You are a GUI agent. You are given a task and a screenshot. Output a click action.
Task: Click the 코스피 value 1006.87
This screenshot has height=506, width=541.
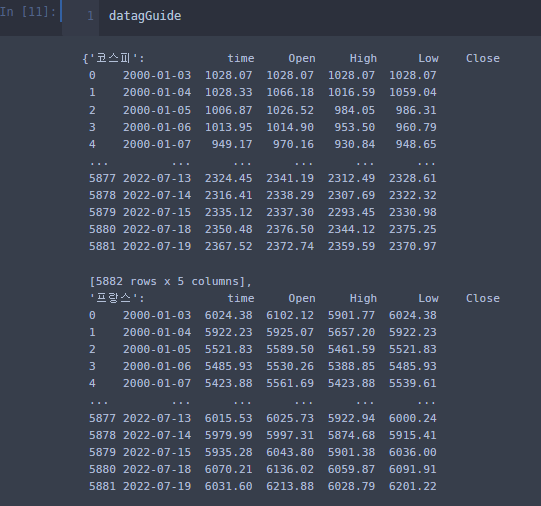tap(228, 110)
